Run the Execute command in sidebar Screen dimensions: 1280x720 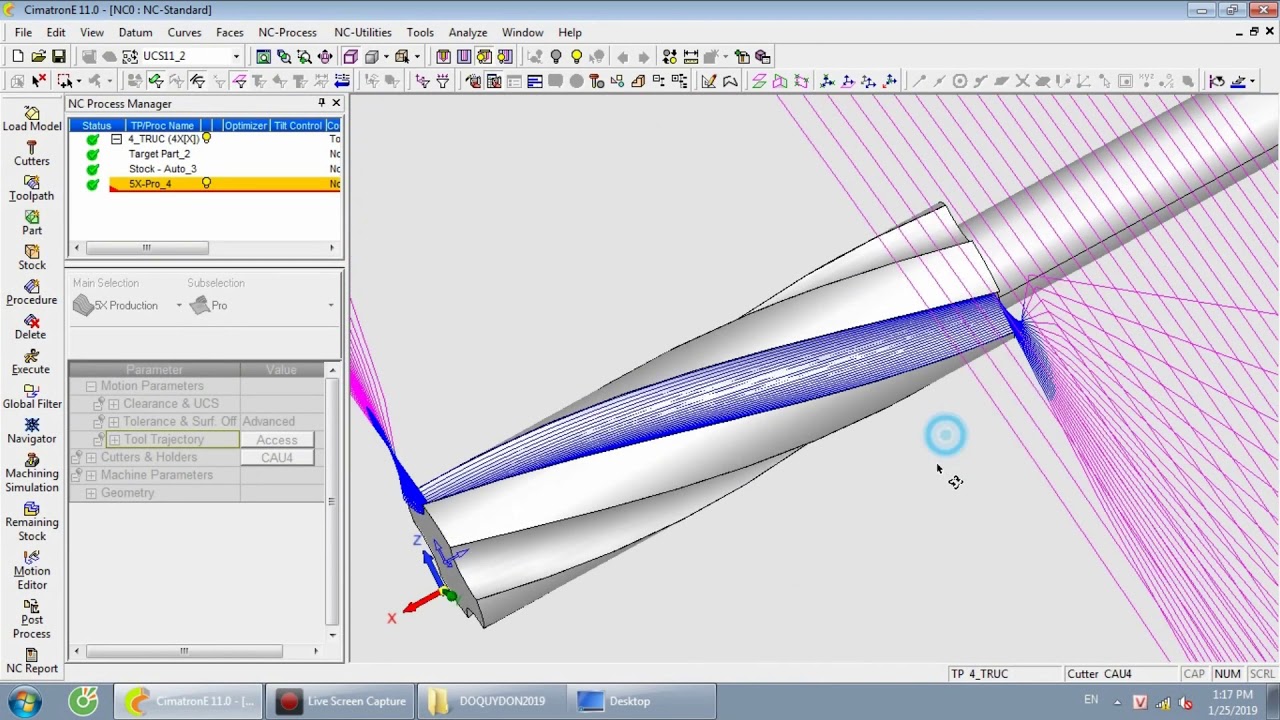[x=32, y=362]
